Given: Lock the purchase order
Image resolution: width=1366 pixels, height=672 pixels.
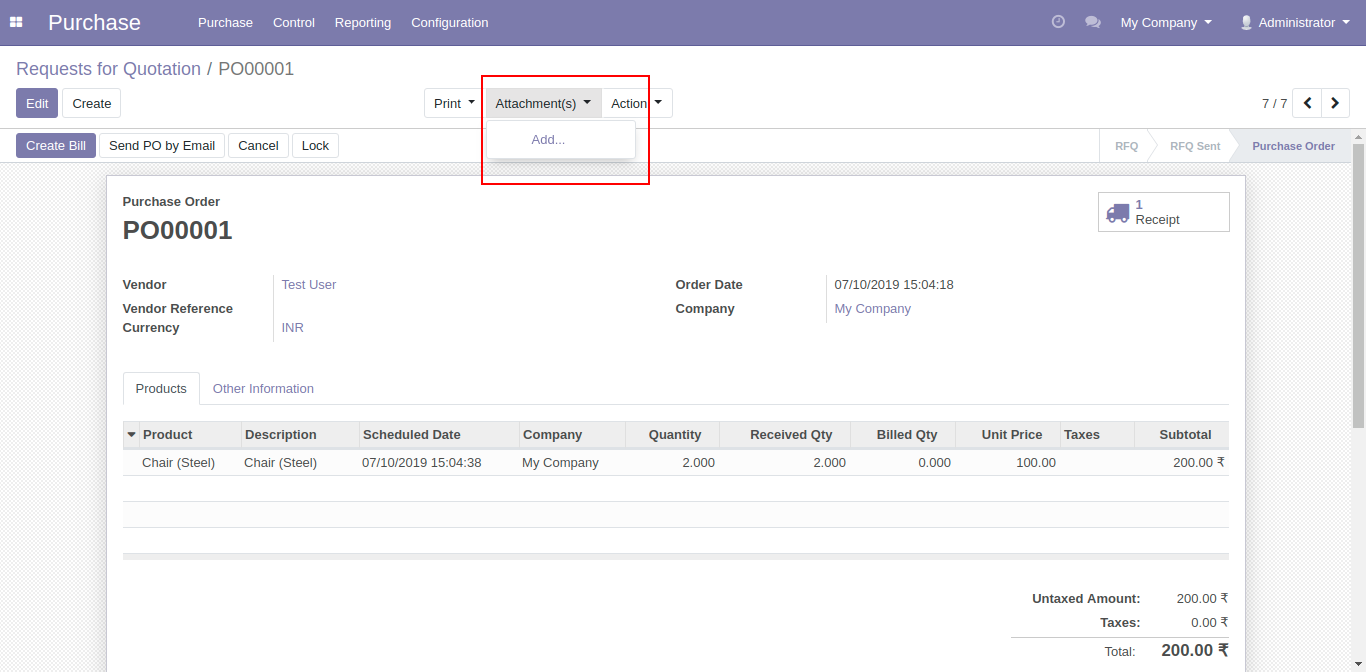Looking at the screenshot, I should pos(315,146).
